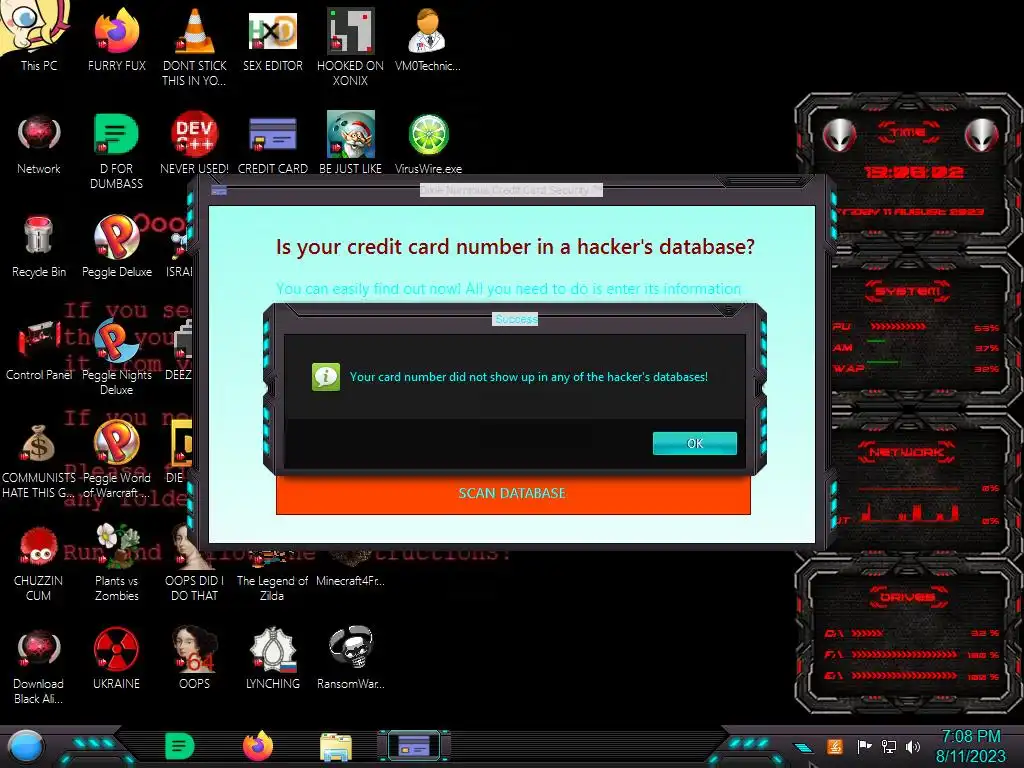This screenshot has height=768, width=1024.
Task: Click the TIME gadget header
Action: click(x=908, y=133)
